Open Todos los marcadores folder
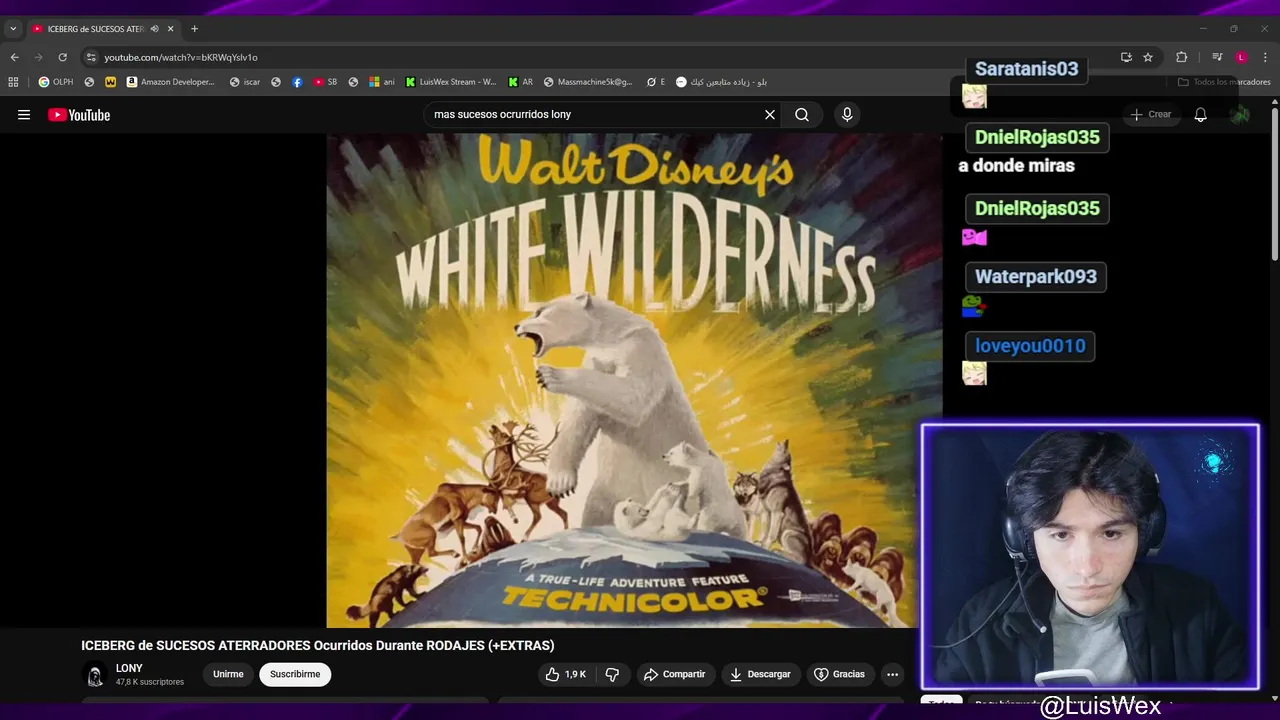 click(x=1224, y=82)
